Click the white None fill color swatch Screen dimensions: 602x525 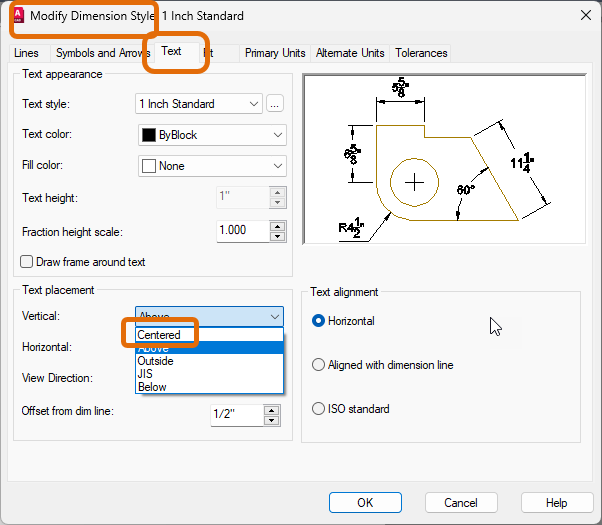pos(149,166)
